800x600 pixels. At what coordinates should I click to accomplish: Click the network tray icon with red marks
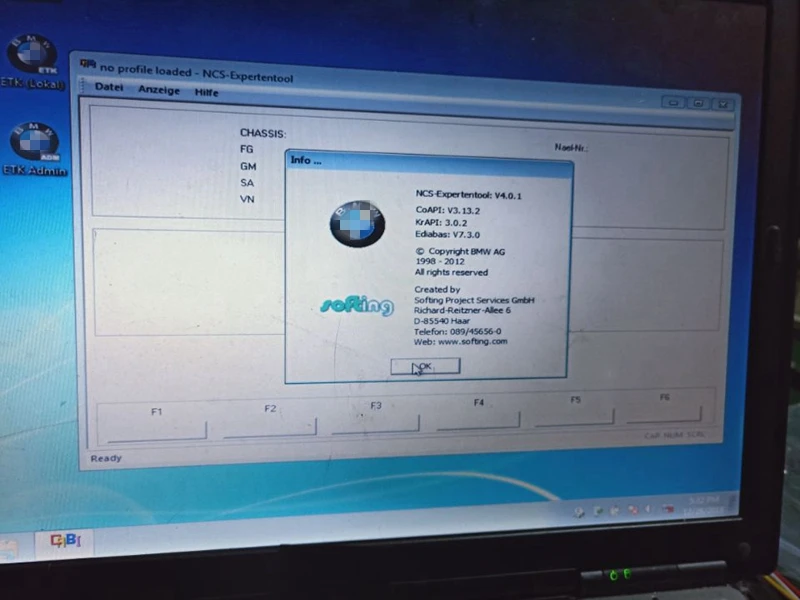[x=633, y=510]
